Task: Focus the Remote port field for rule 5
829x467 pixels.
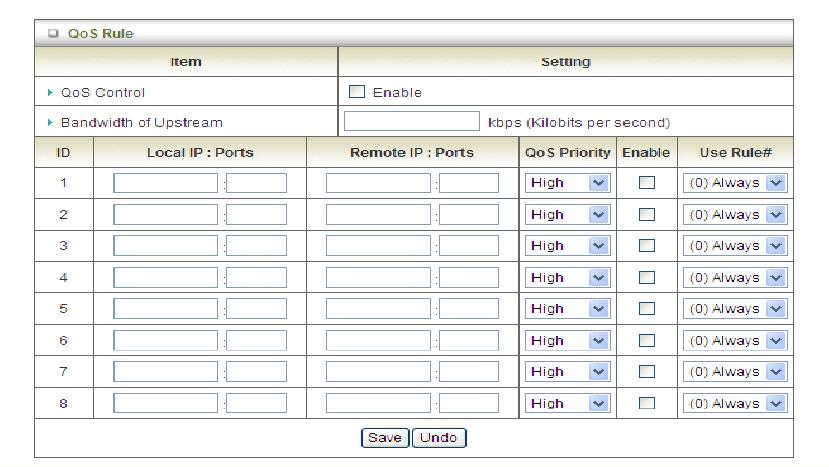Action: [469, 309]
